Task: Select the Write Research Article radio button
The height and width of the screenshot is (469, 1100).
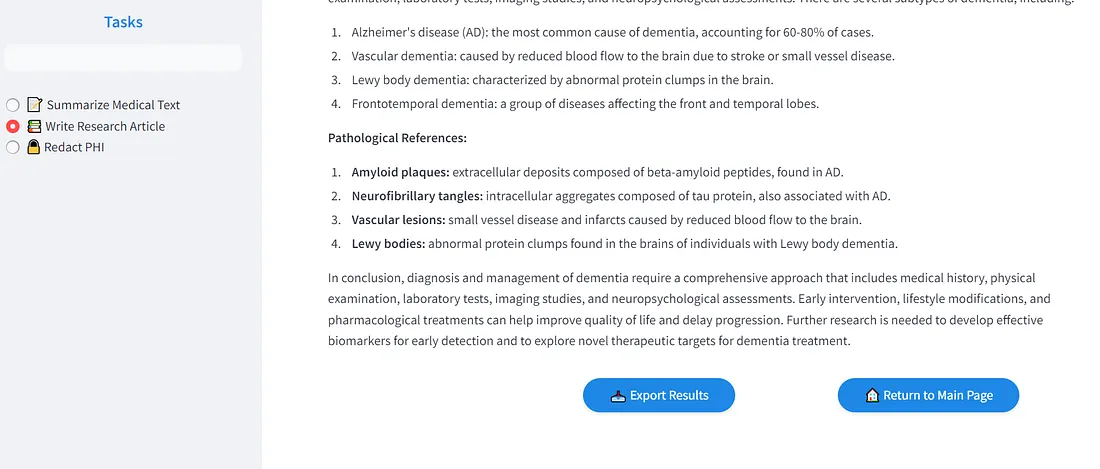Action: [13, 127]
